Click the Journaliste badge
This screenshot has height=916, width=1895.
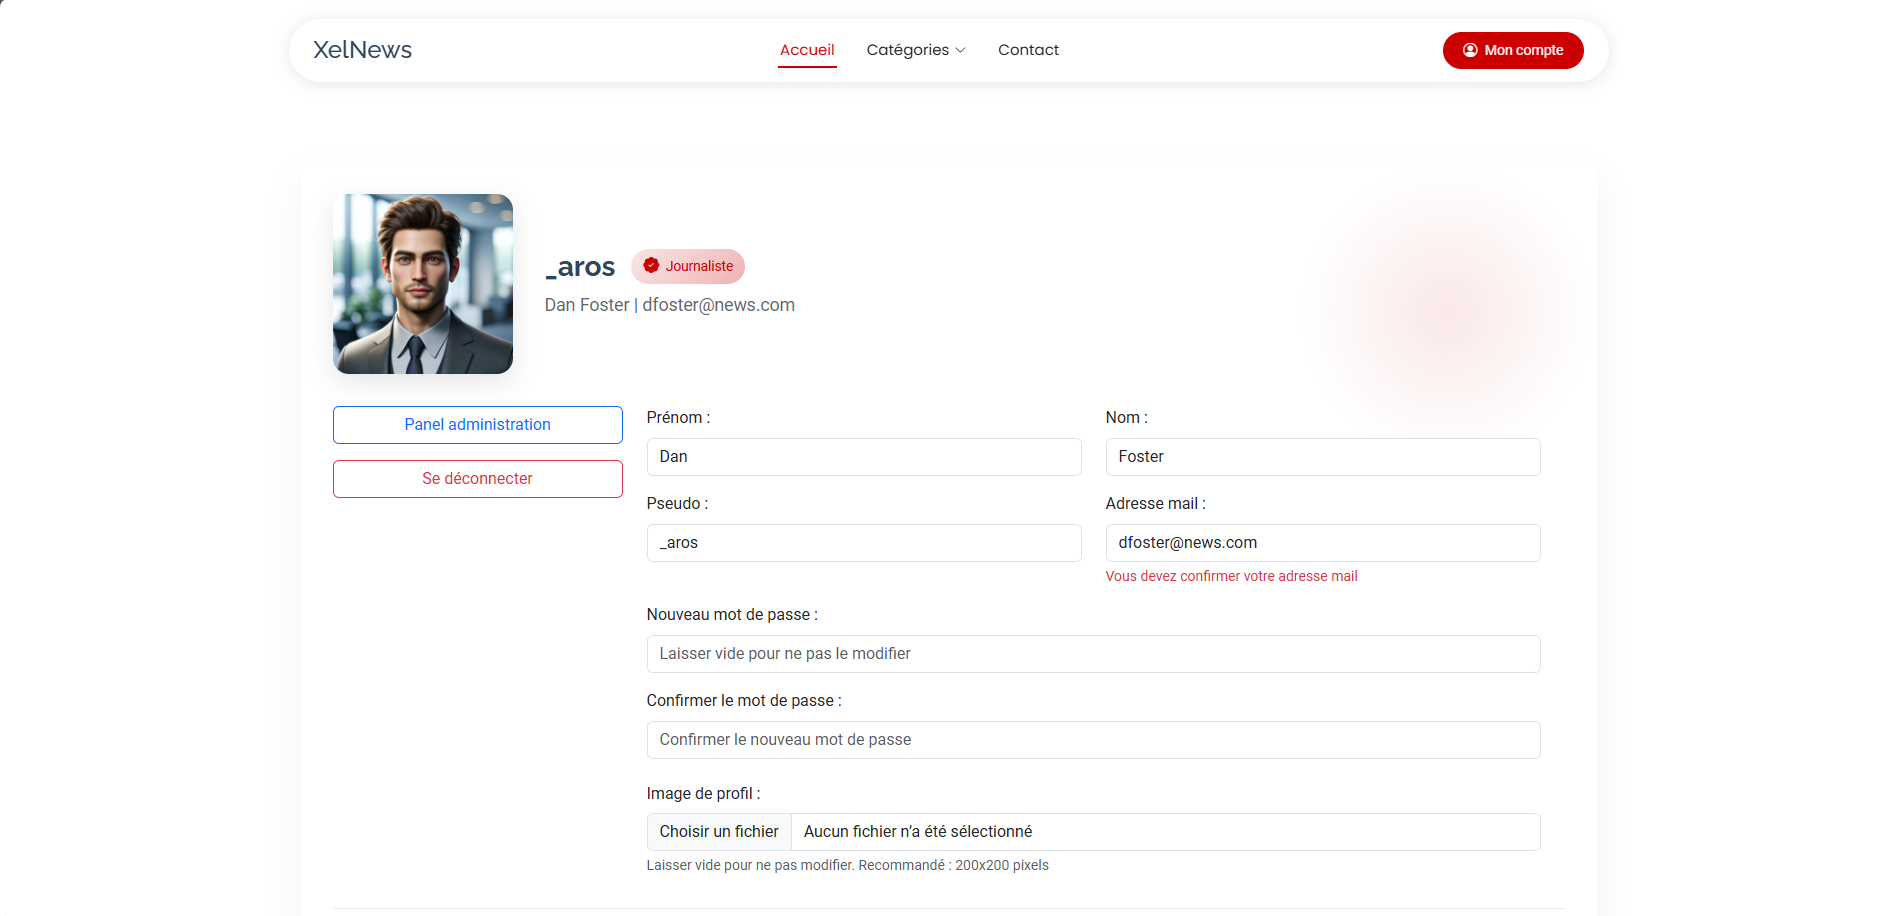(688, 266)
